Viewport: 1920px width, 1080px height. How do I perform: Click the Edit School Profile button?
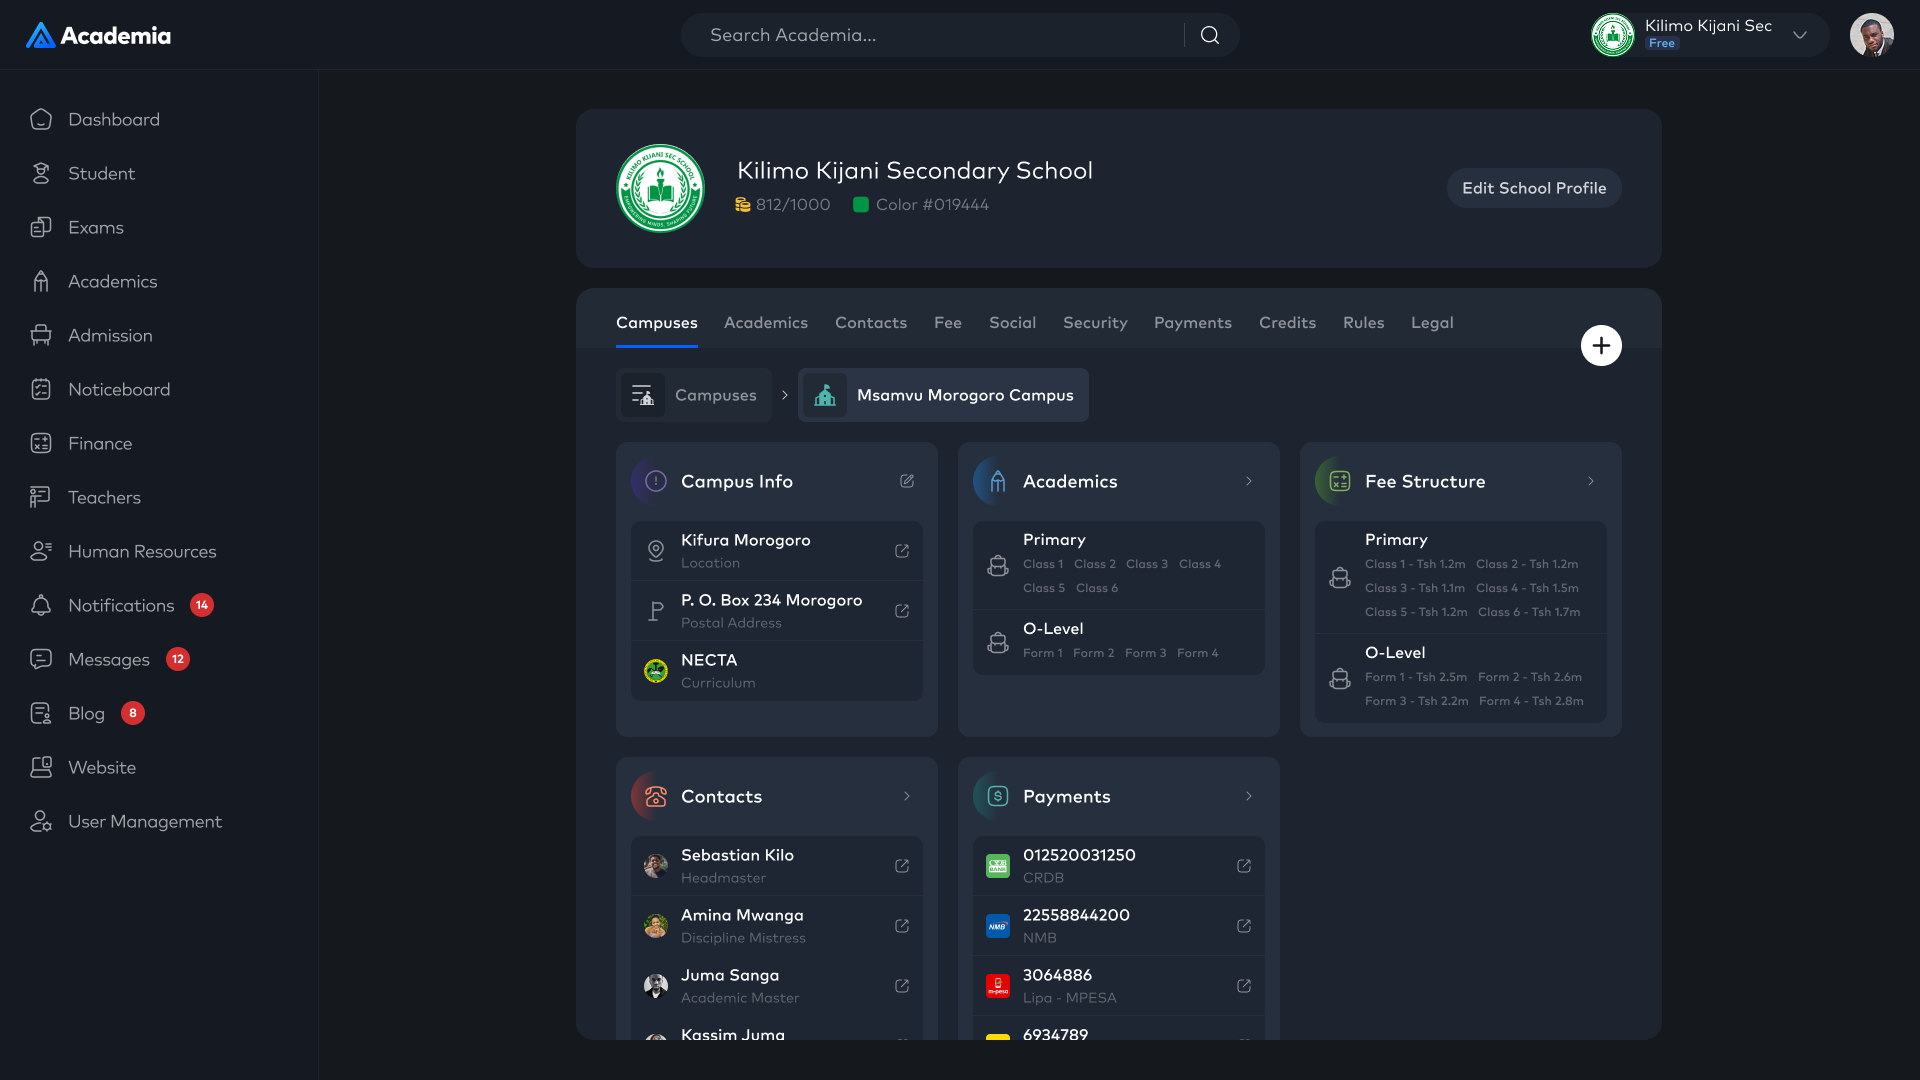point(1534,188)
